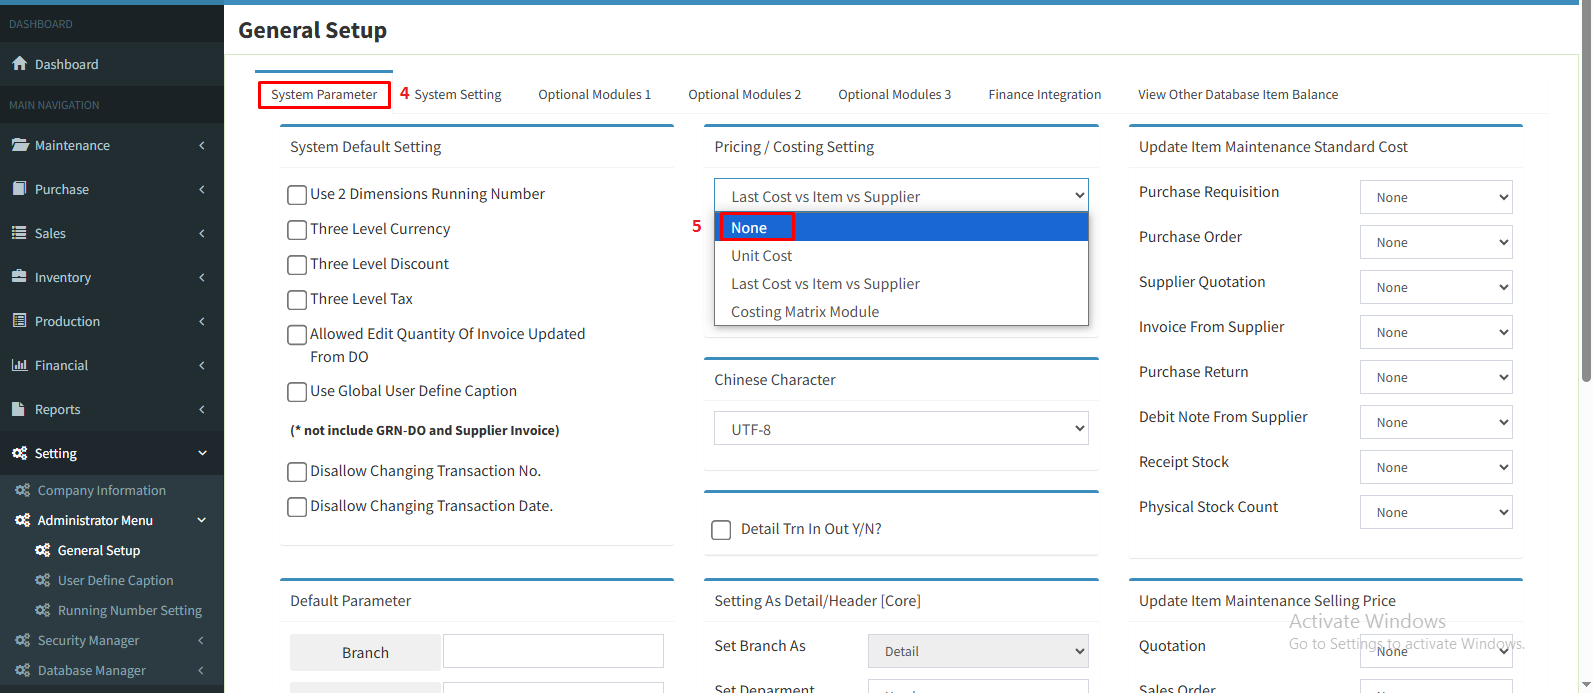Screen dimensions: 1593x693
Task: Go to Company Information page
Action: pos(101,490)
